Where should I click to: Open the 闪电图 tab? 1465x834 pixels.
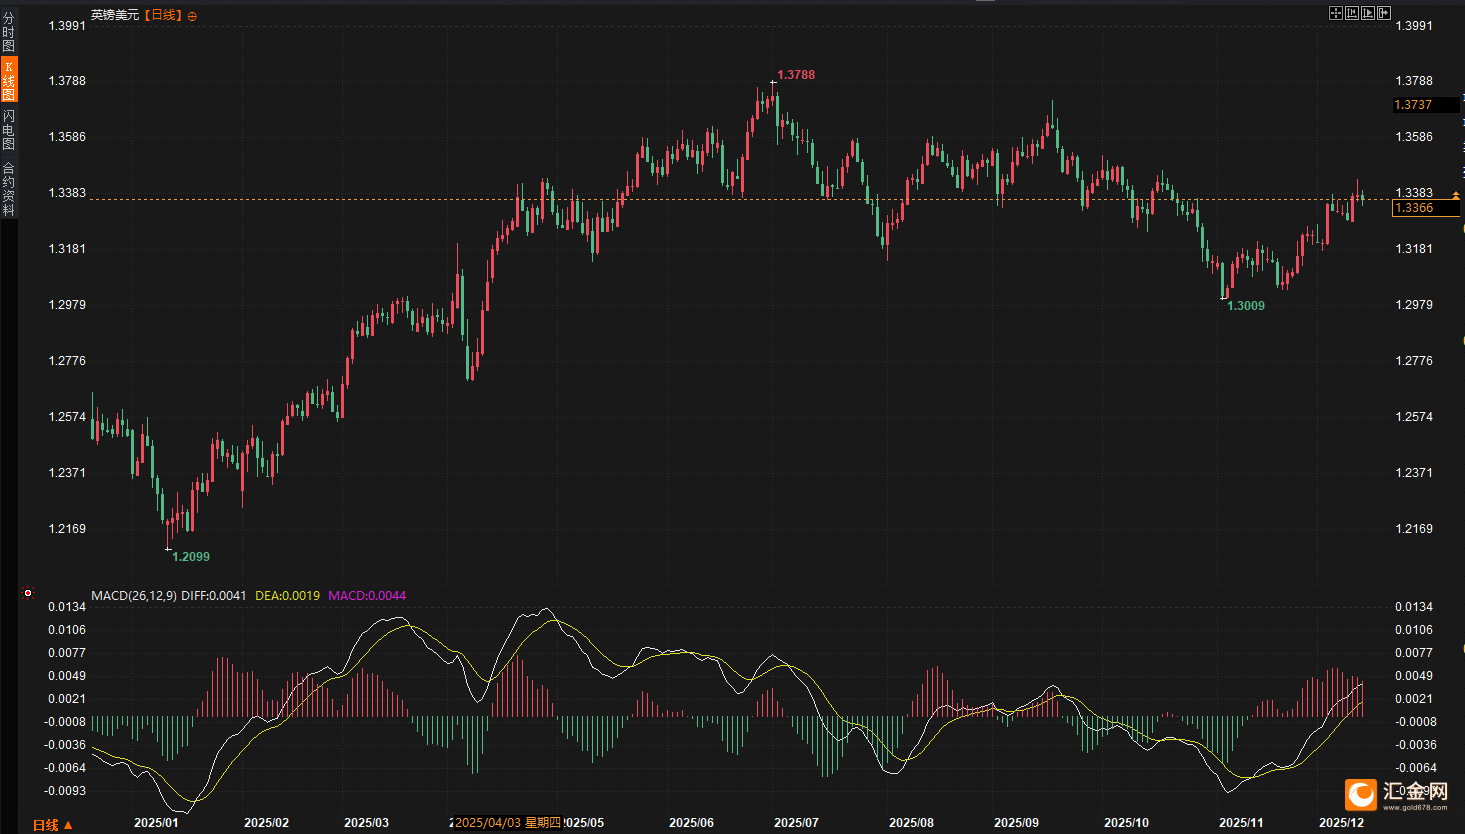[9, 130]
